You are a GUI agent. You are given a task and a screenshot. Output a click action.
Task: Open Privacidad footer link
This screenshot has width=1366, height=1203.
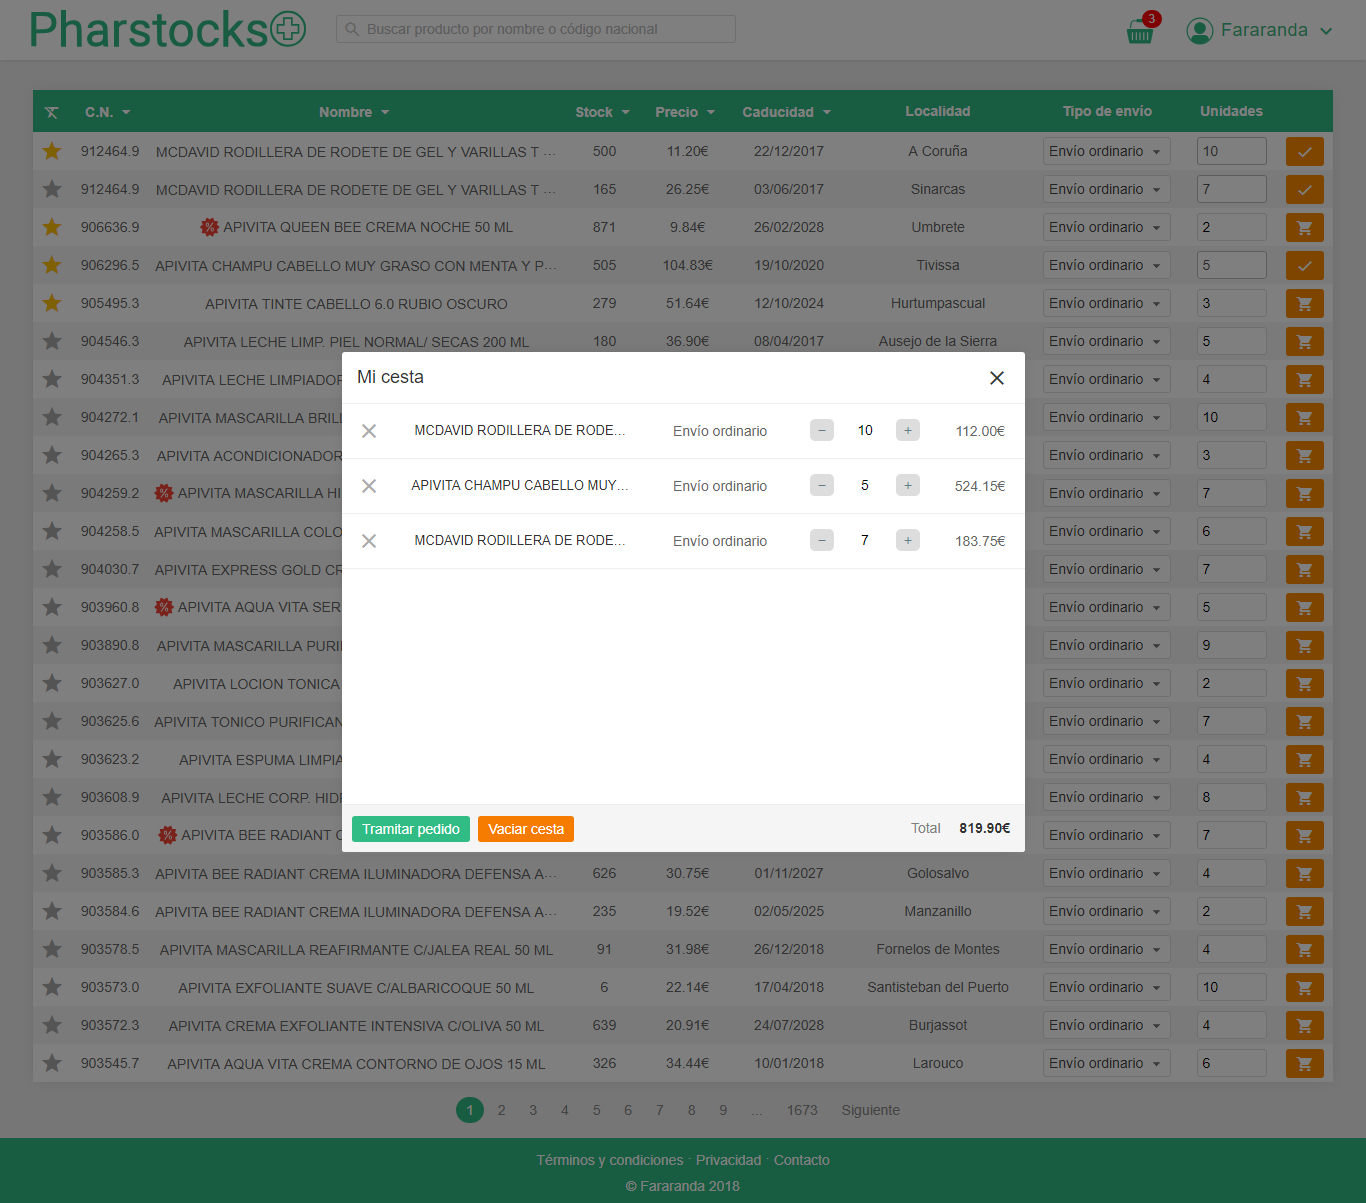click(728, 1160)
